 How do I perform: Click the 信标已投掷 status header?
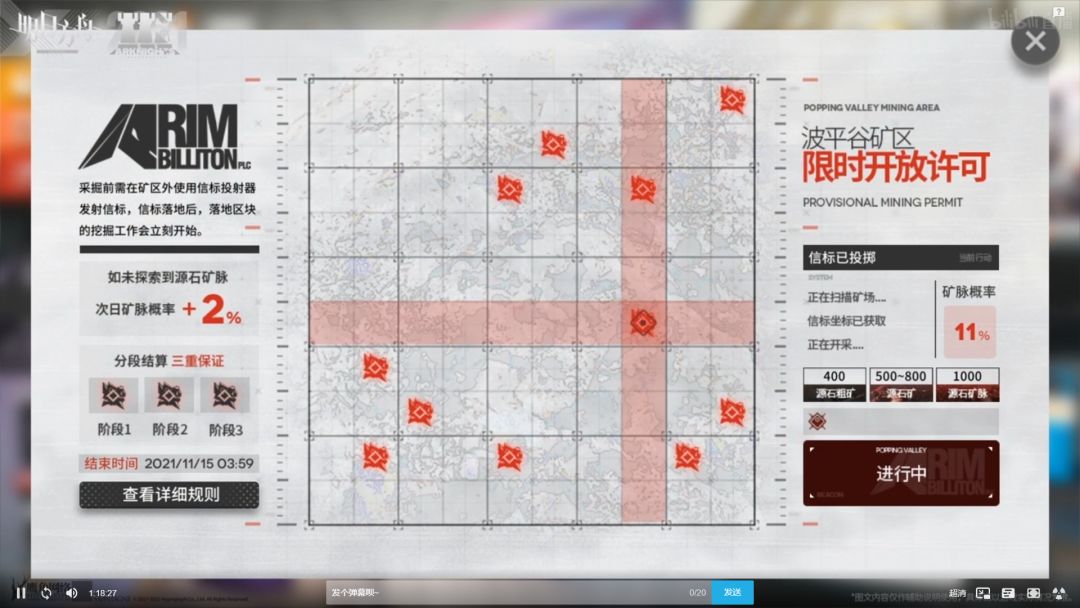[x=901, y=258]
